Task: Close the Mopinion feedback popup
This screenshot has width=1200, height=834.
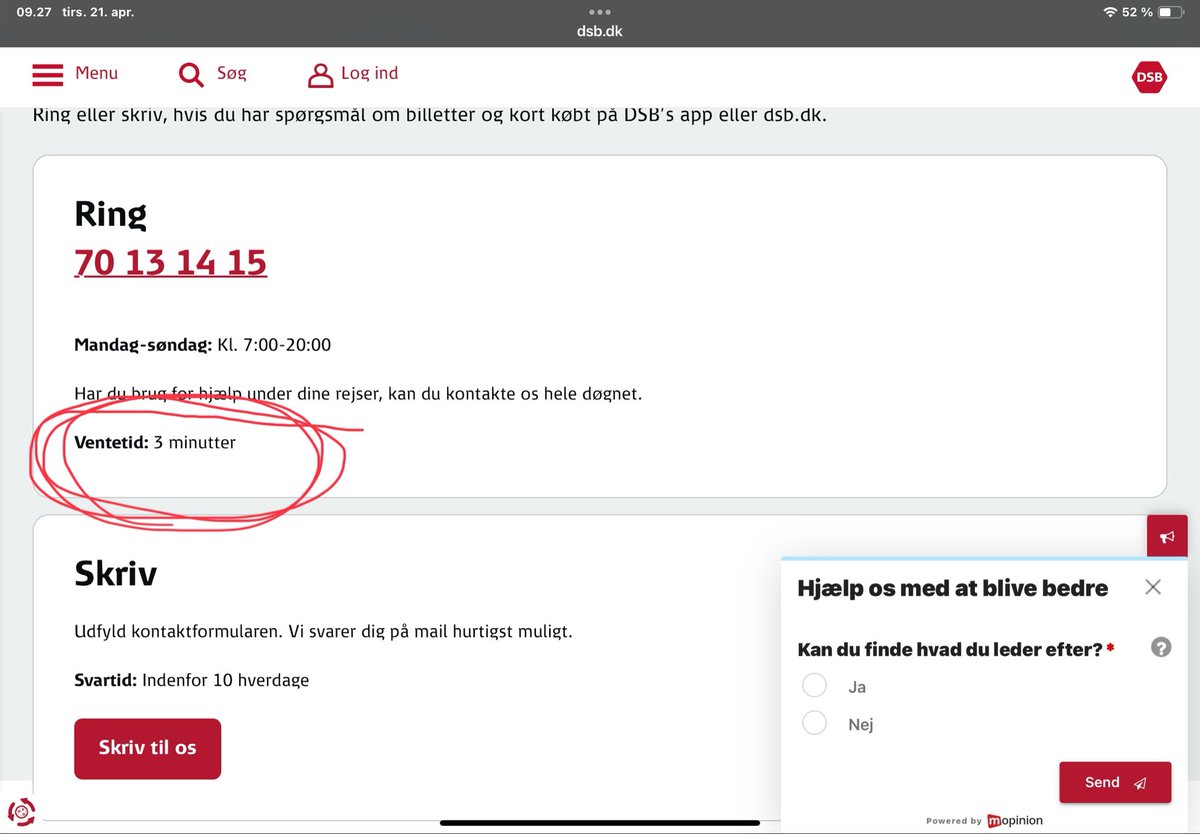Action: point(1153,587)
